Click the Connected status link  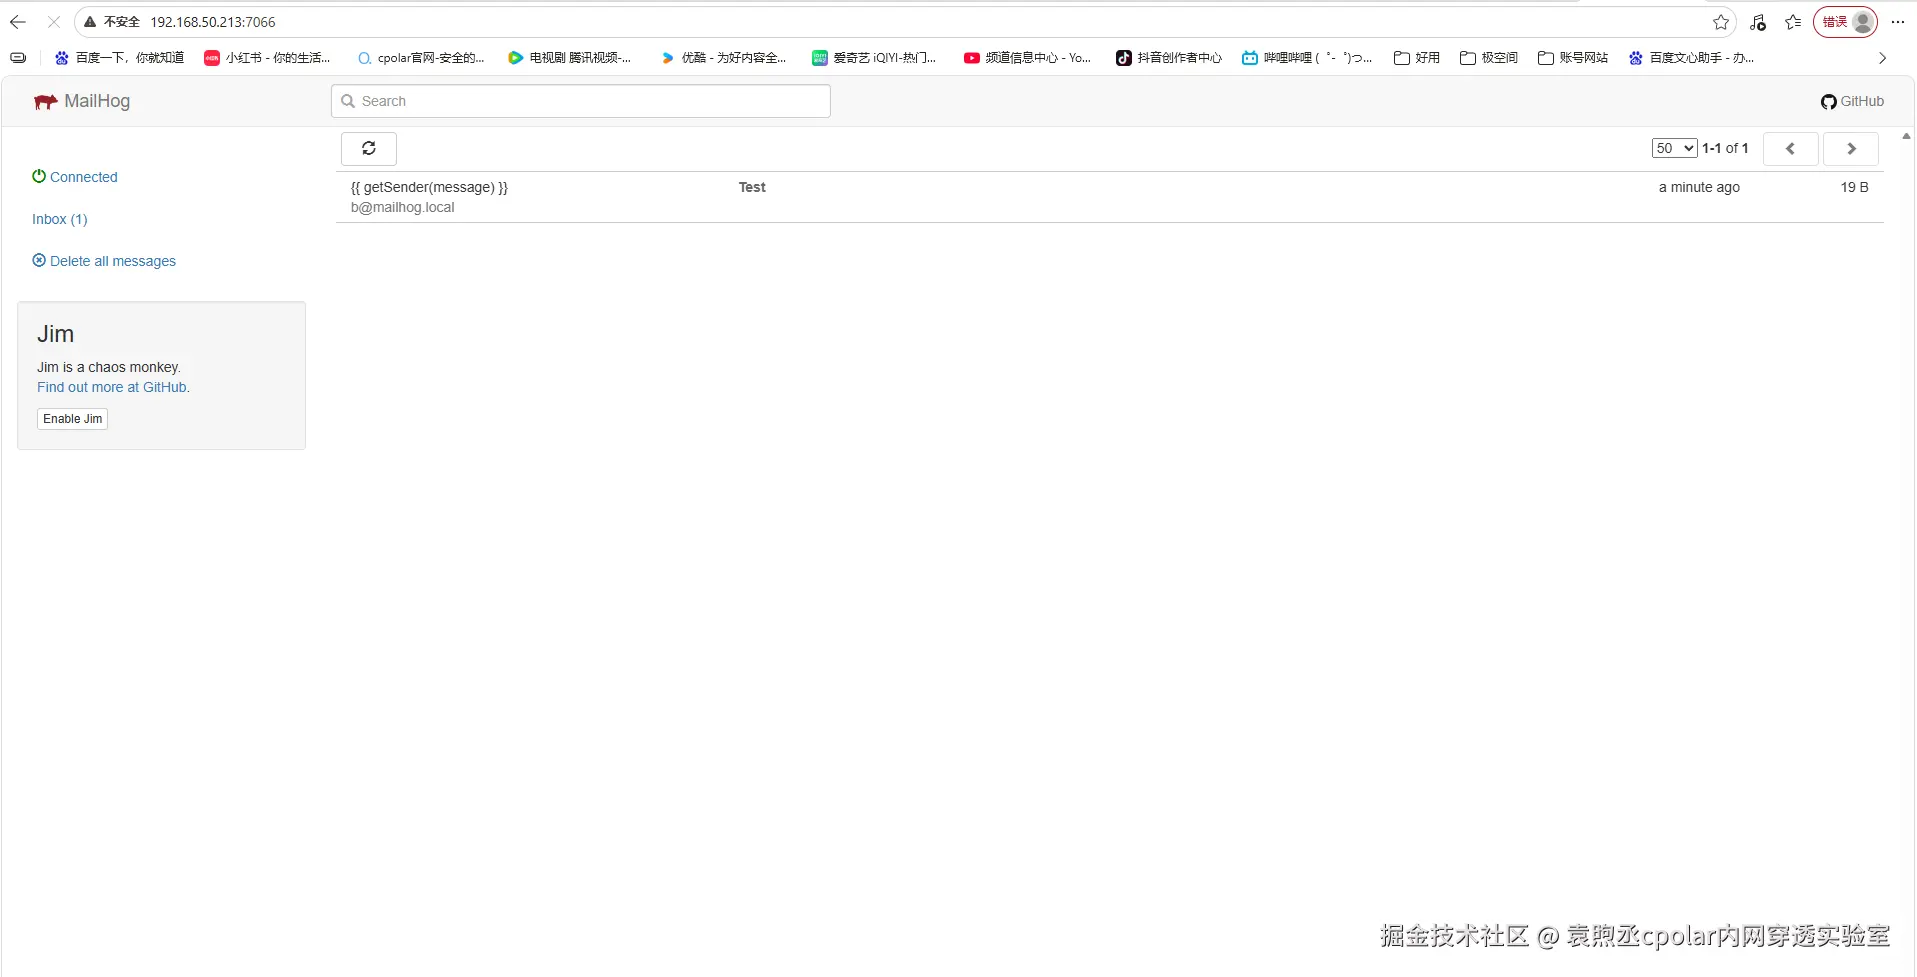pos(75,177)
